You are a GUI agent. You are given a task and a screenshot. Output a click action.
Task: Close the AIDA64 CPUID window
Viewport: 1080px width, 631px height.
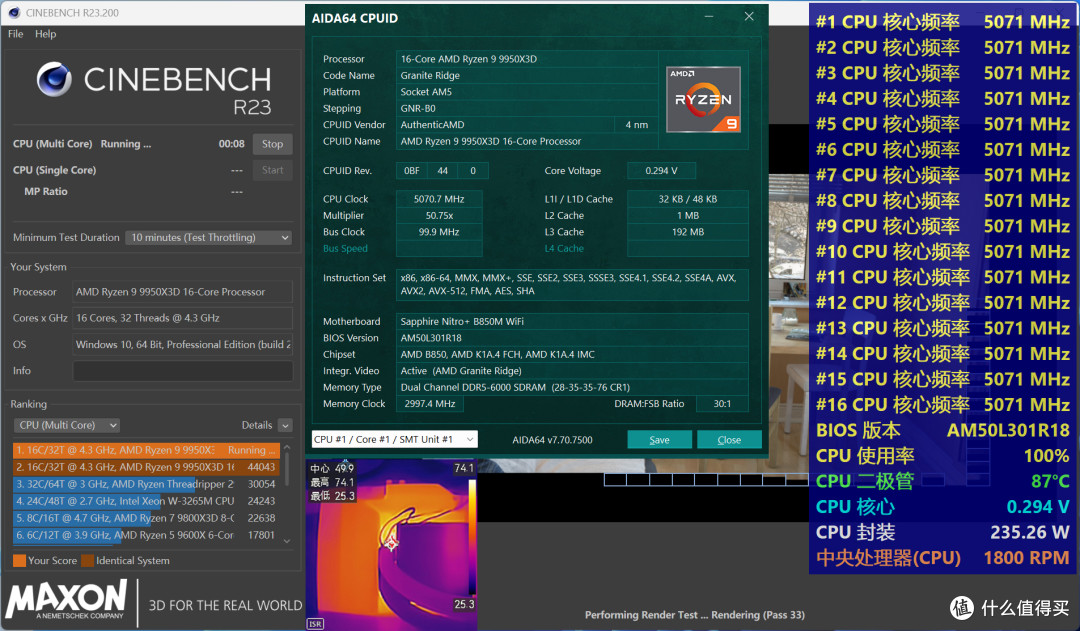[749, 17]
